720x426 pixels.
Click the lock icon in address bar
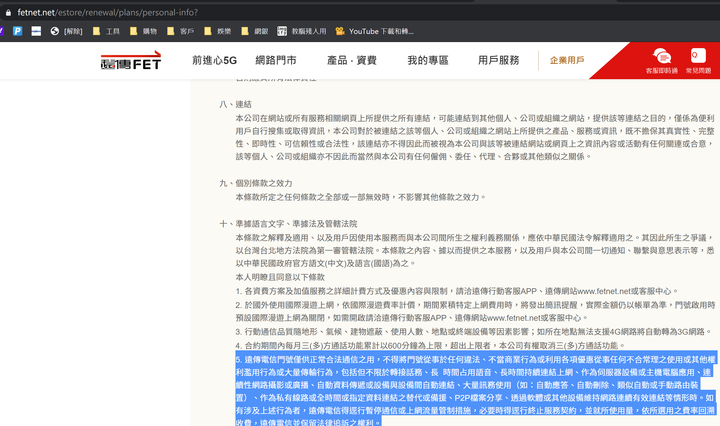coord(8,13)
